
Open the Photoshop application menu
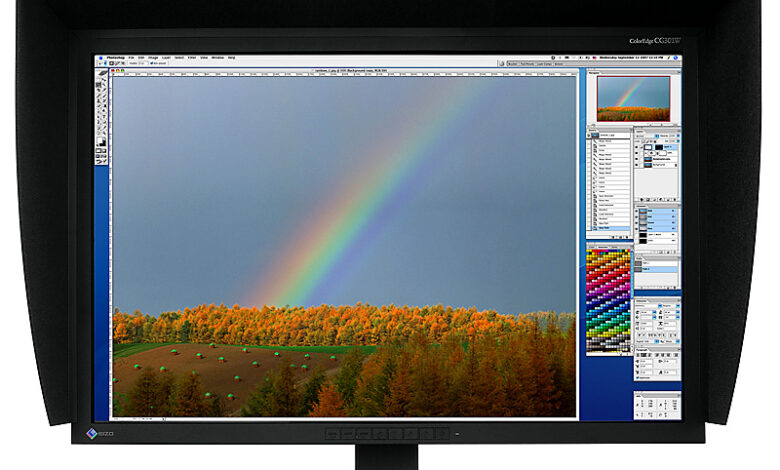click(116, 58)
